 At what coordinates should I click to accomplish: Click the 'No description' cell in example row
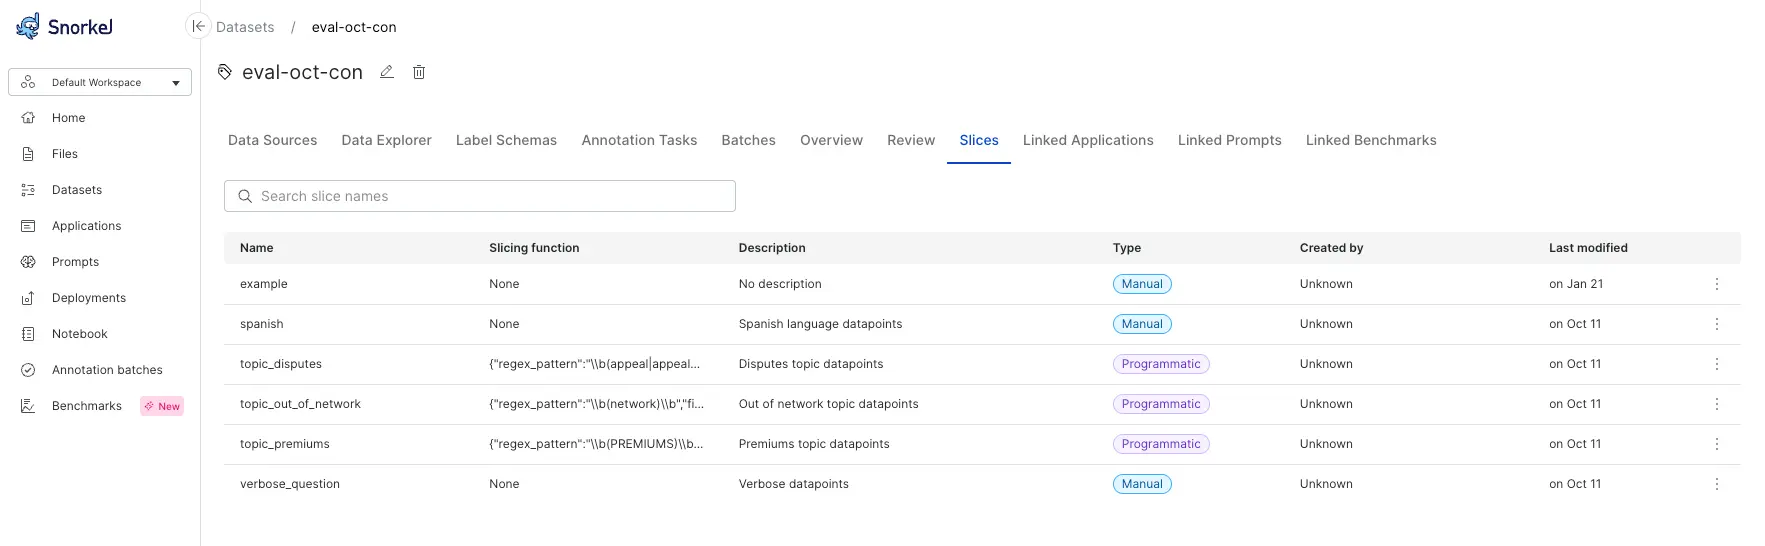point(780,284)
